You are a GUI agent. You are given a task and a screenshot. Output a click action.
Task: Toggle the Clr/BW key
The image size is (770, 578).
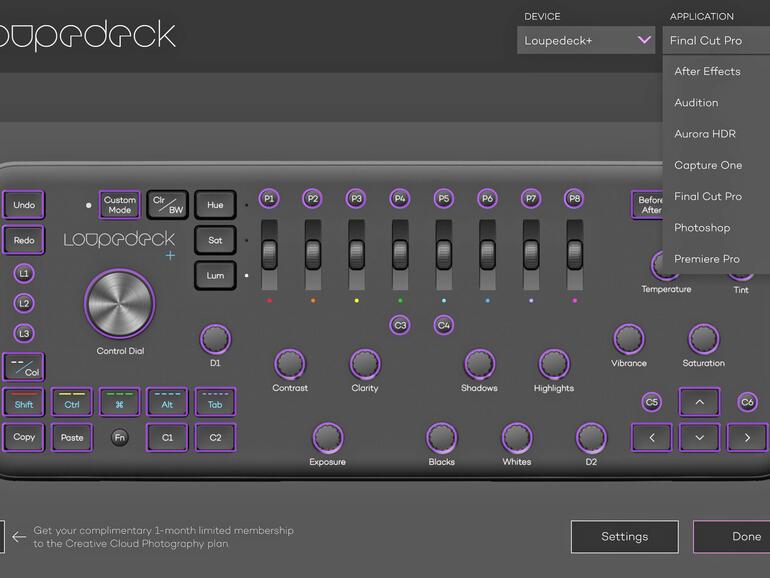click(x=167, y=205)
